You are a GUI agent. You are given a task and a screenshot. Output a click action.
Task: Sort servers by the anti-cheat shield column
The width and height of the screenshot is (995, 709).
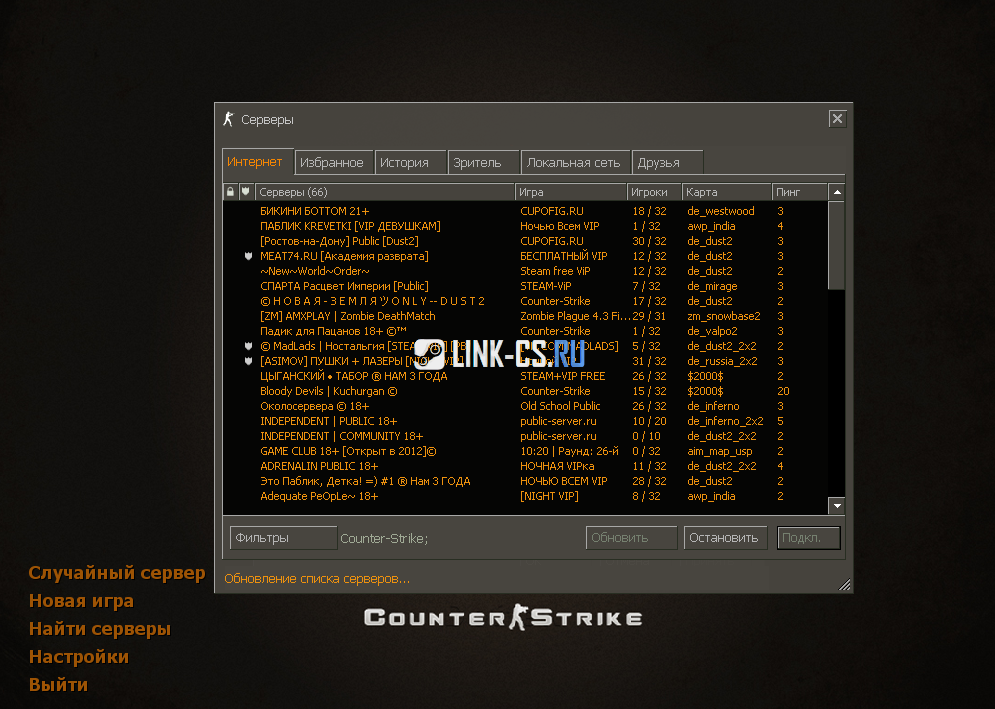pos(245,191)
